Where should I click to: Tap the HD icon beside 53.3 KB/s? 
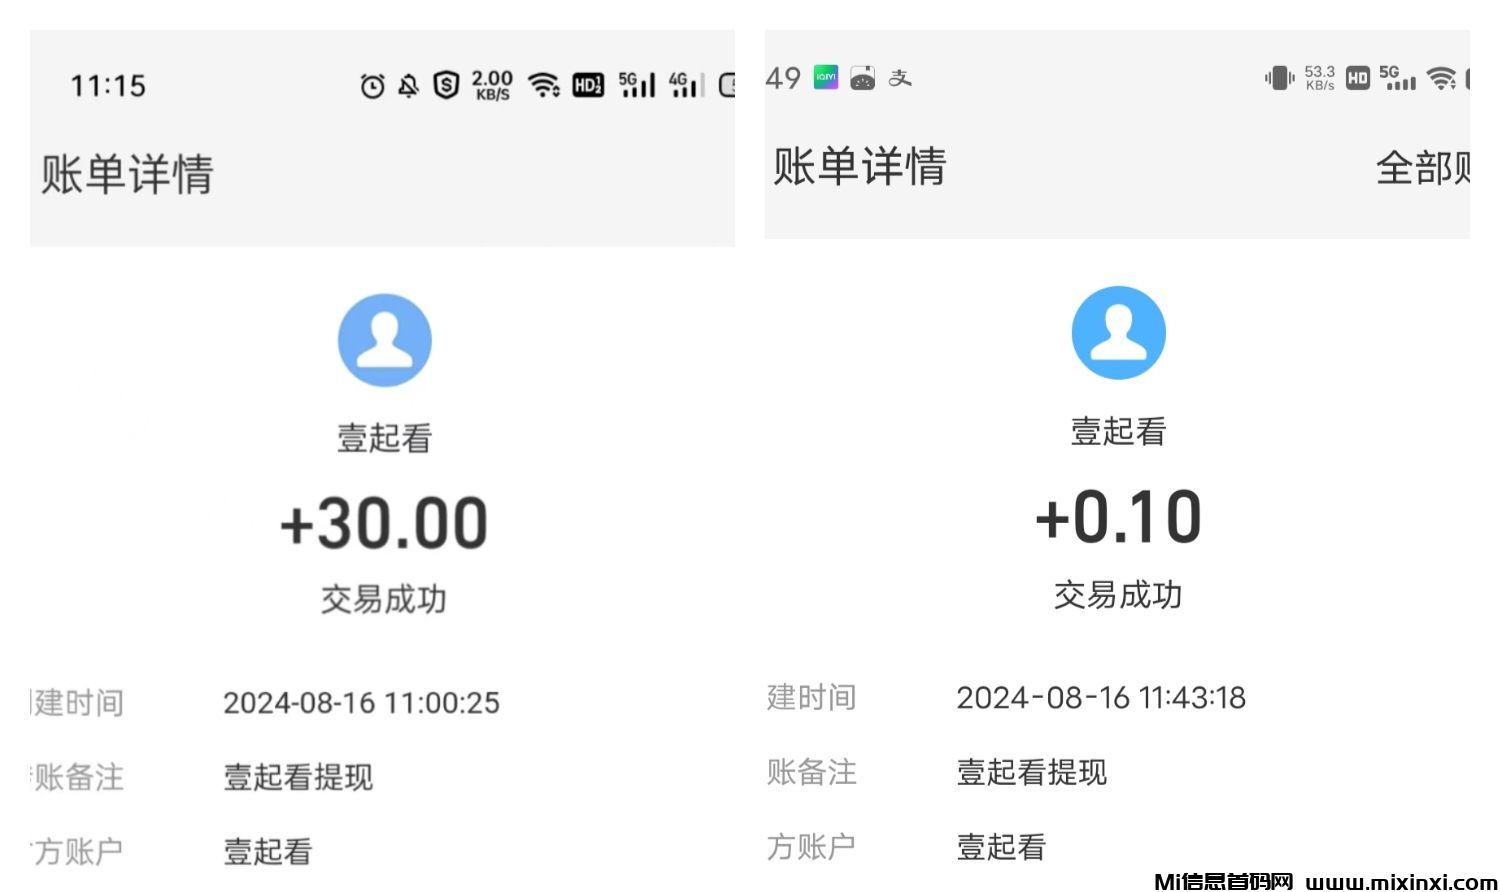pyautogui.click(x=1357, y=78)
